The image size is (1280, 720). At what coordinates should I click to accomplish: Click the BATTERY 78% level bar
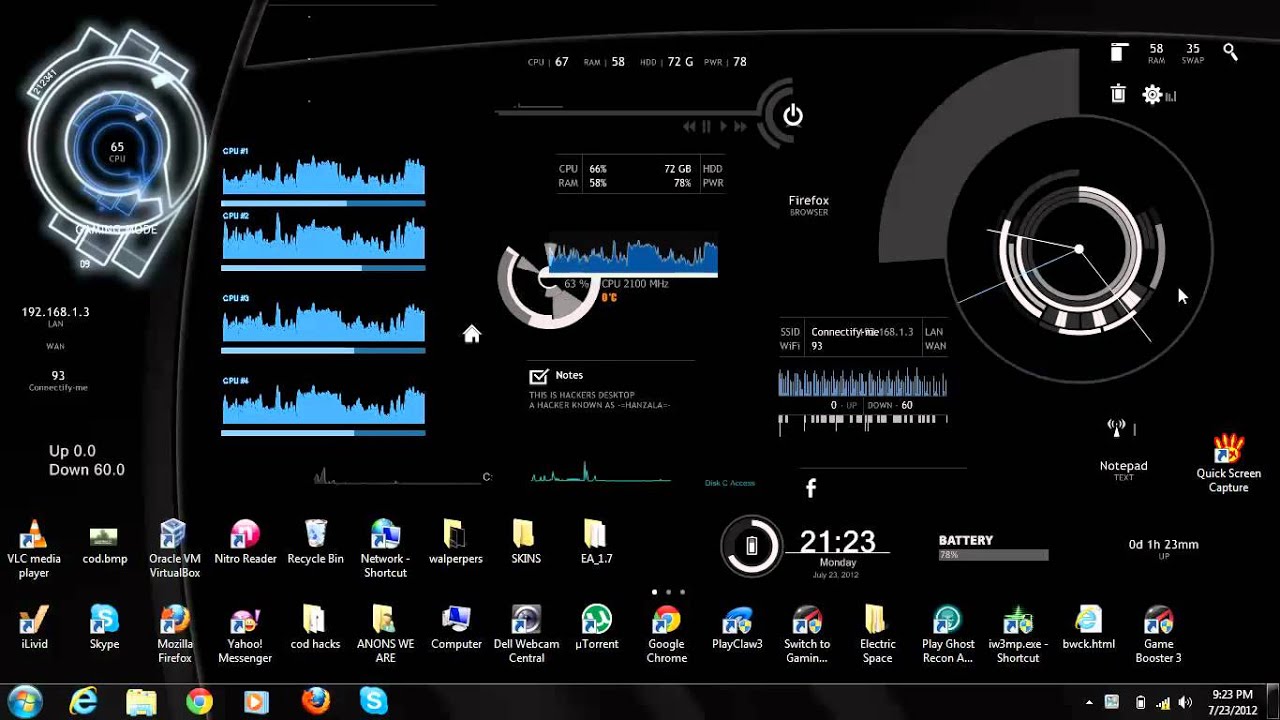pos(993,554)
